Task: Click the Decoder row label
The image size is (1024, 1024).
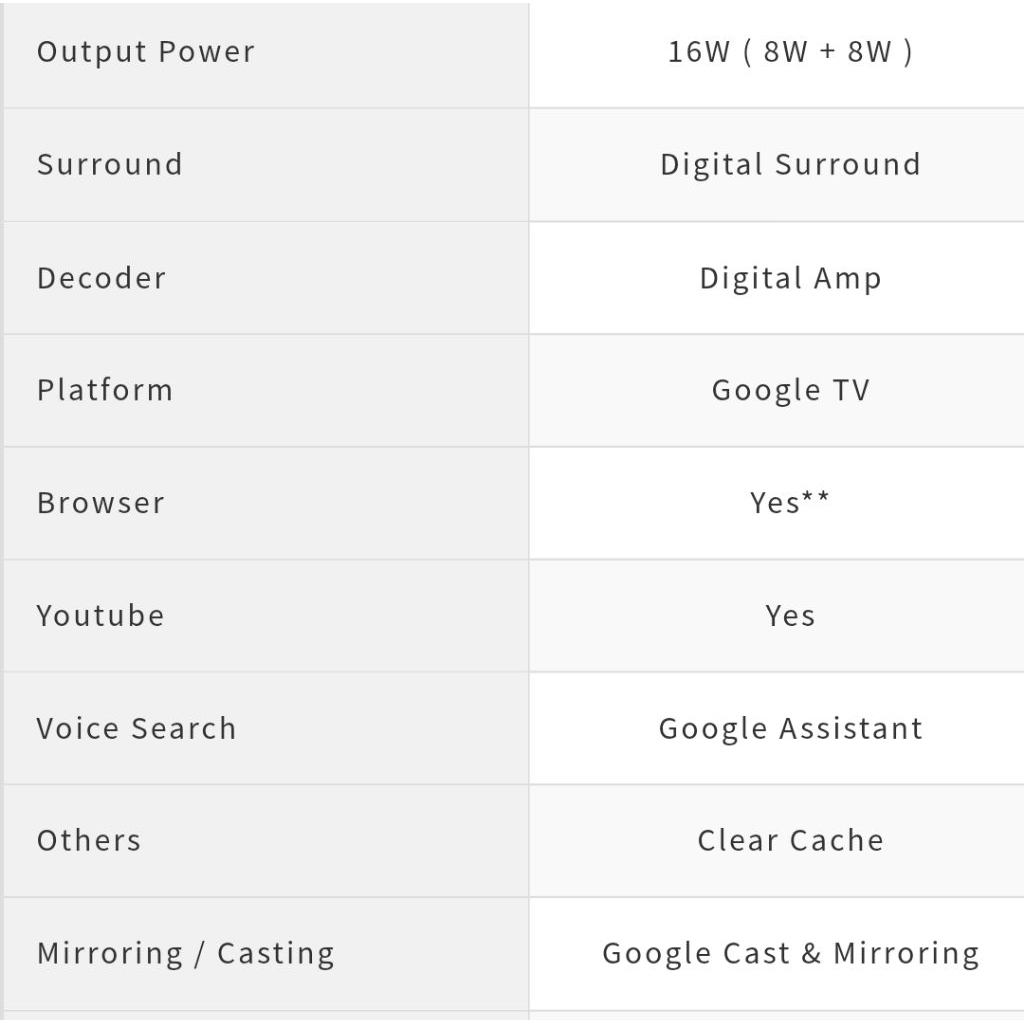Action: (102, 277)
